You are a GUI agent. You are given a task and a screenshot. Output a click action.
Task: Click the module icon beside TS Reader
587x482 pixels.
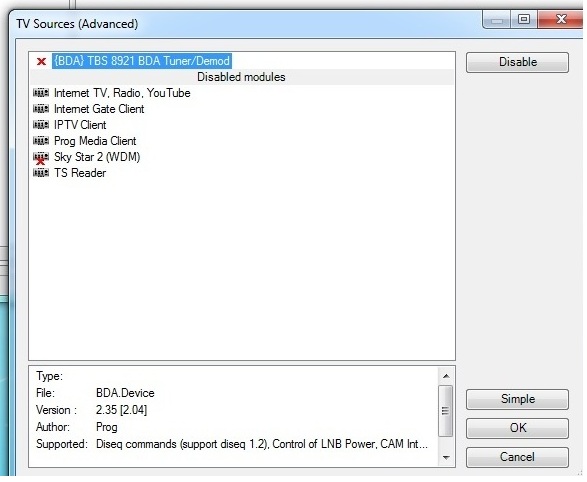tap(41, 173)
